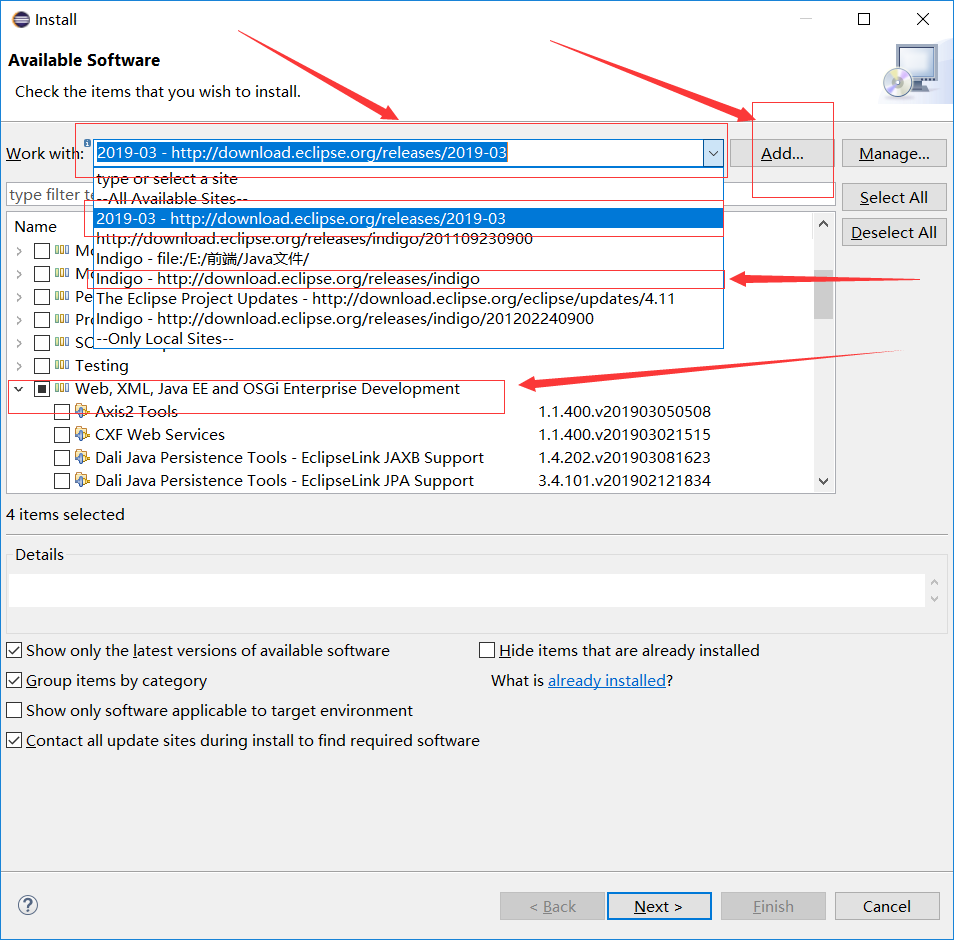
Task: Open the 'already installed' link
Action: [607, 680]
